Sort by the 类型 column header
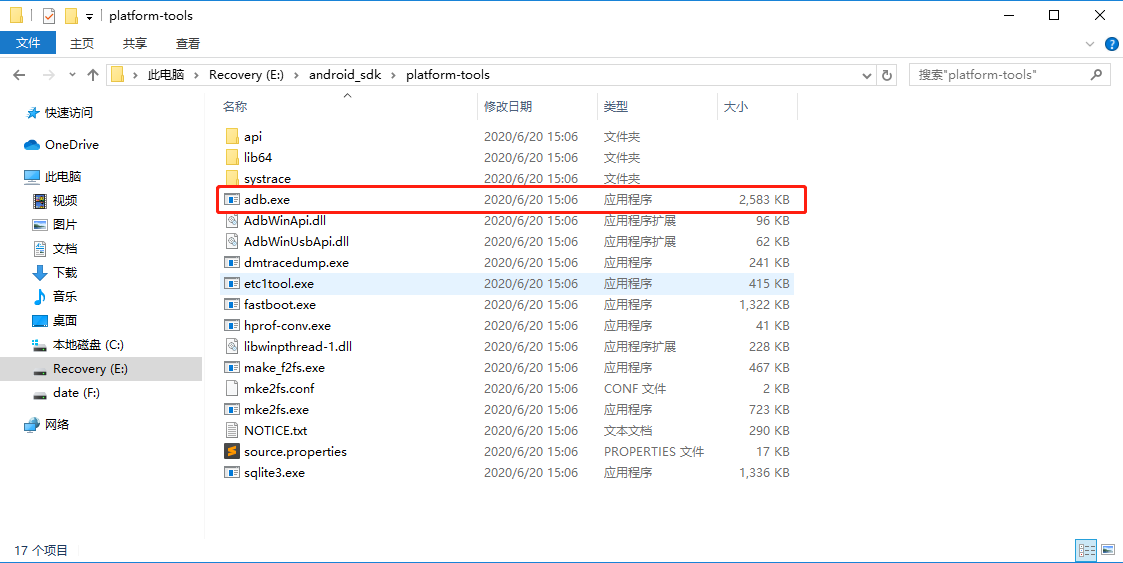 (616, 107)
